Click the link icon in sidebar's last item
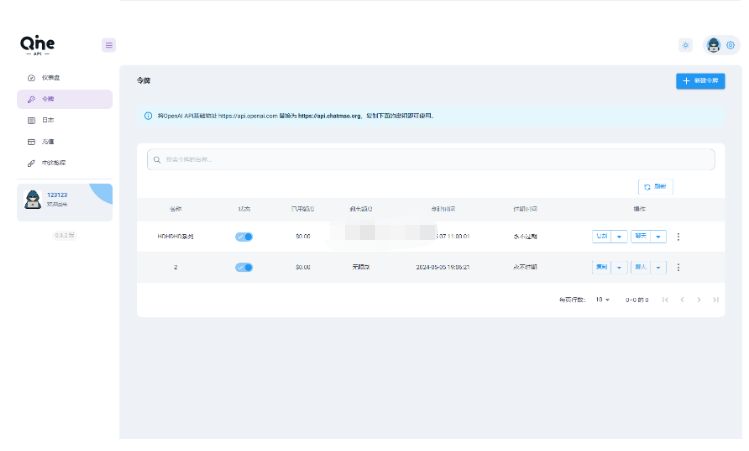The width and height of the screenshot is (749, 451). click(31, 163)
